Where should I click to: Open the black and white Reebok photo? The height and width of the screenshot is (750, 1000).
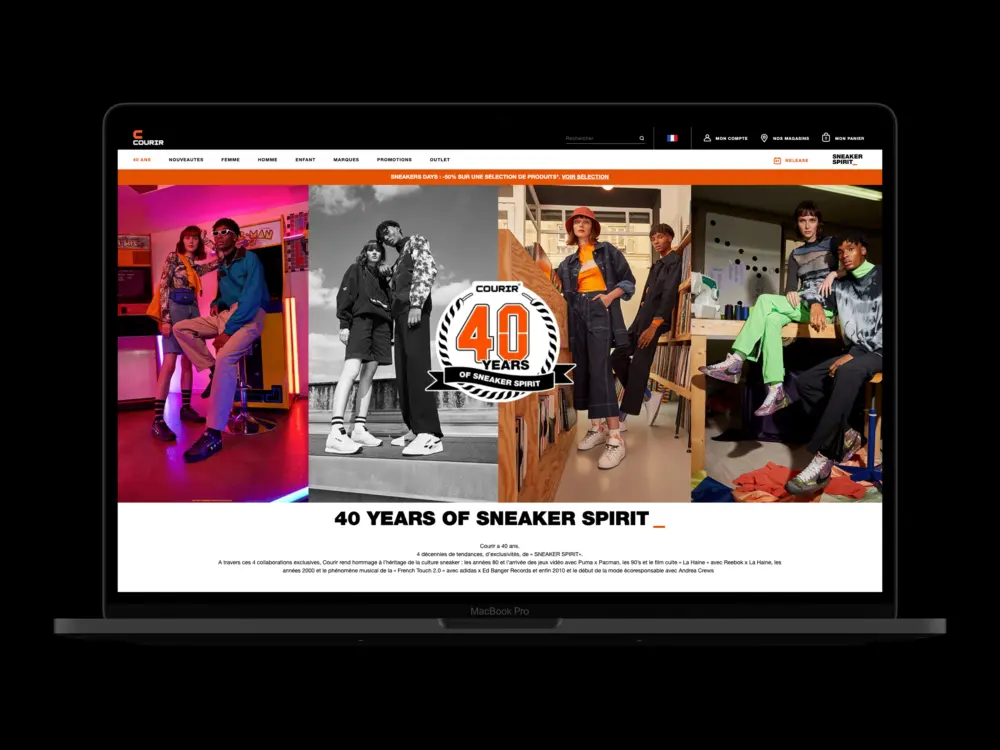(x=403, y=344)
